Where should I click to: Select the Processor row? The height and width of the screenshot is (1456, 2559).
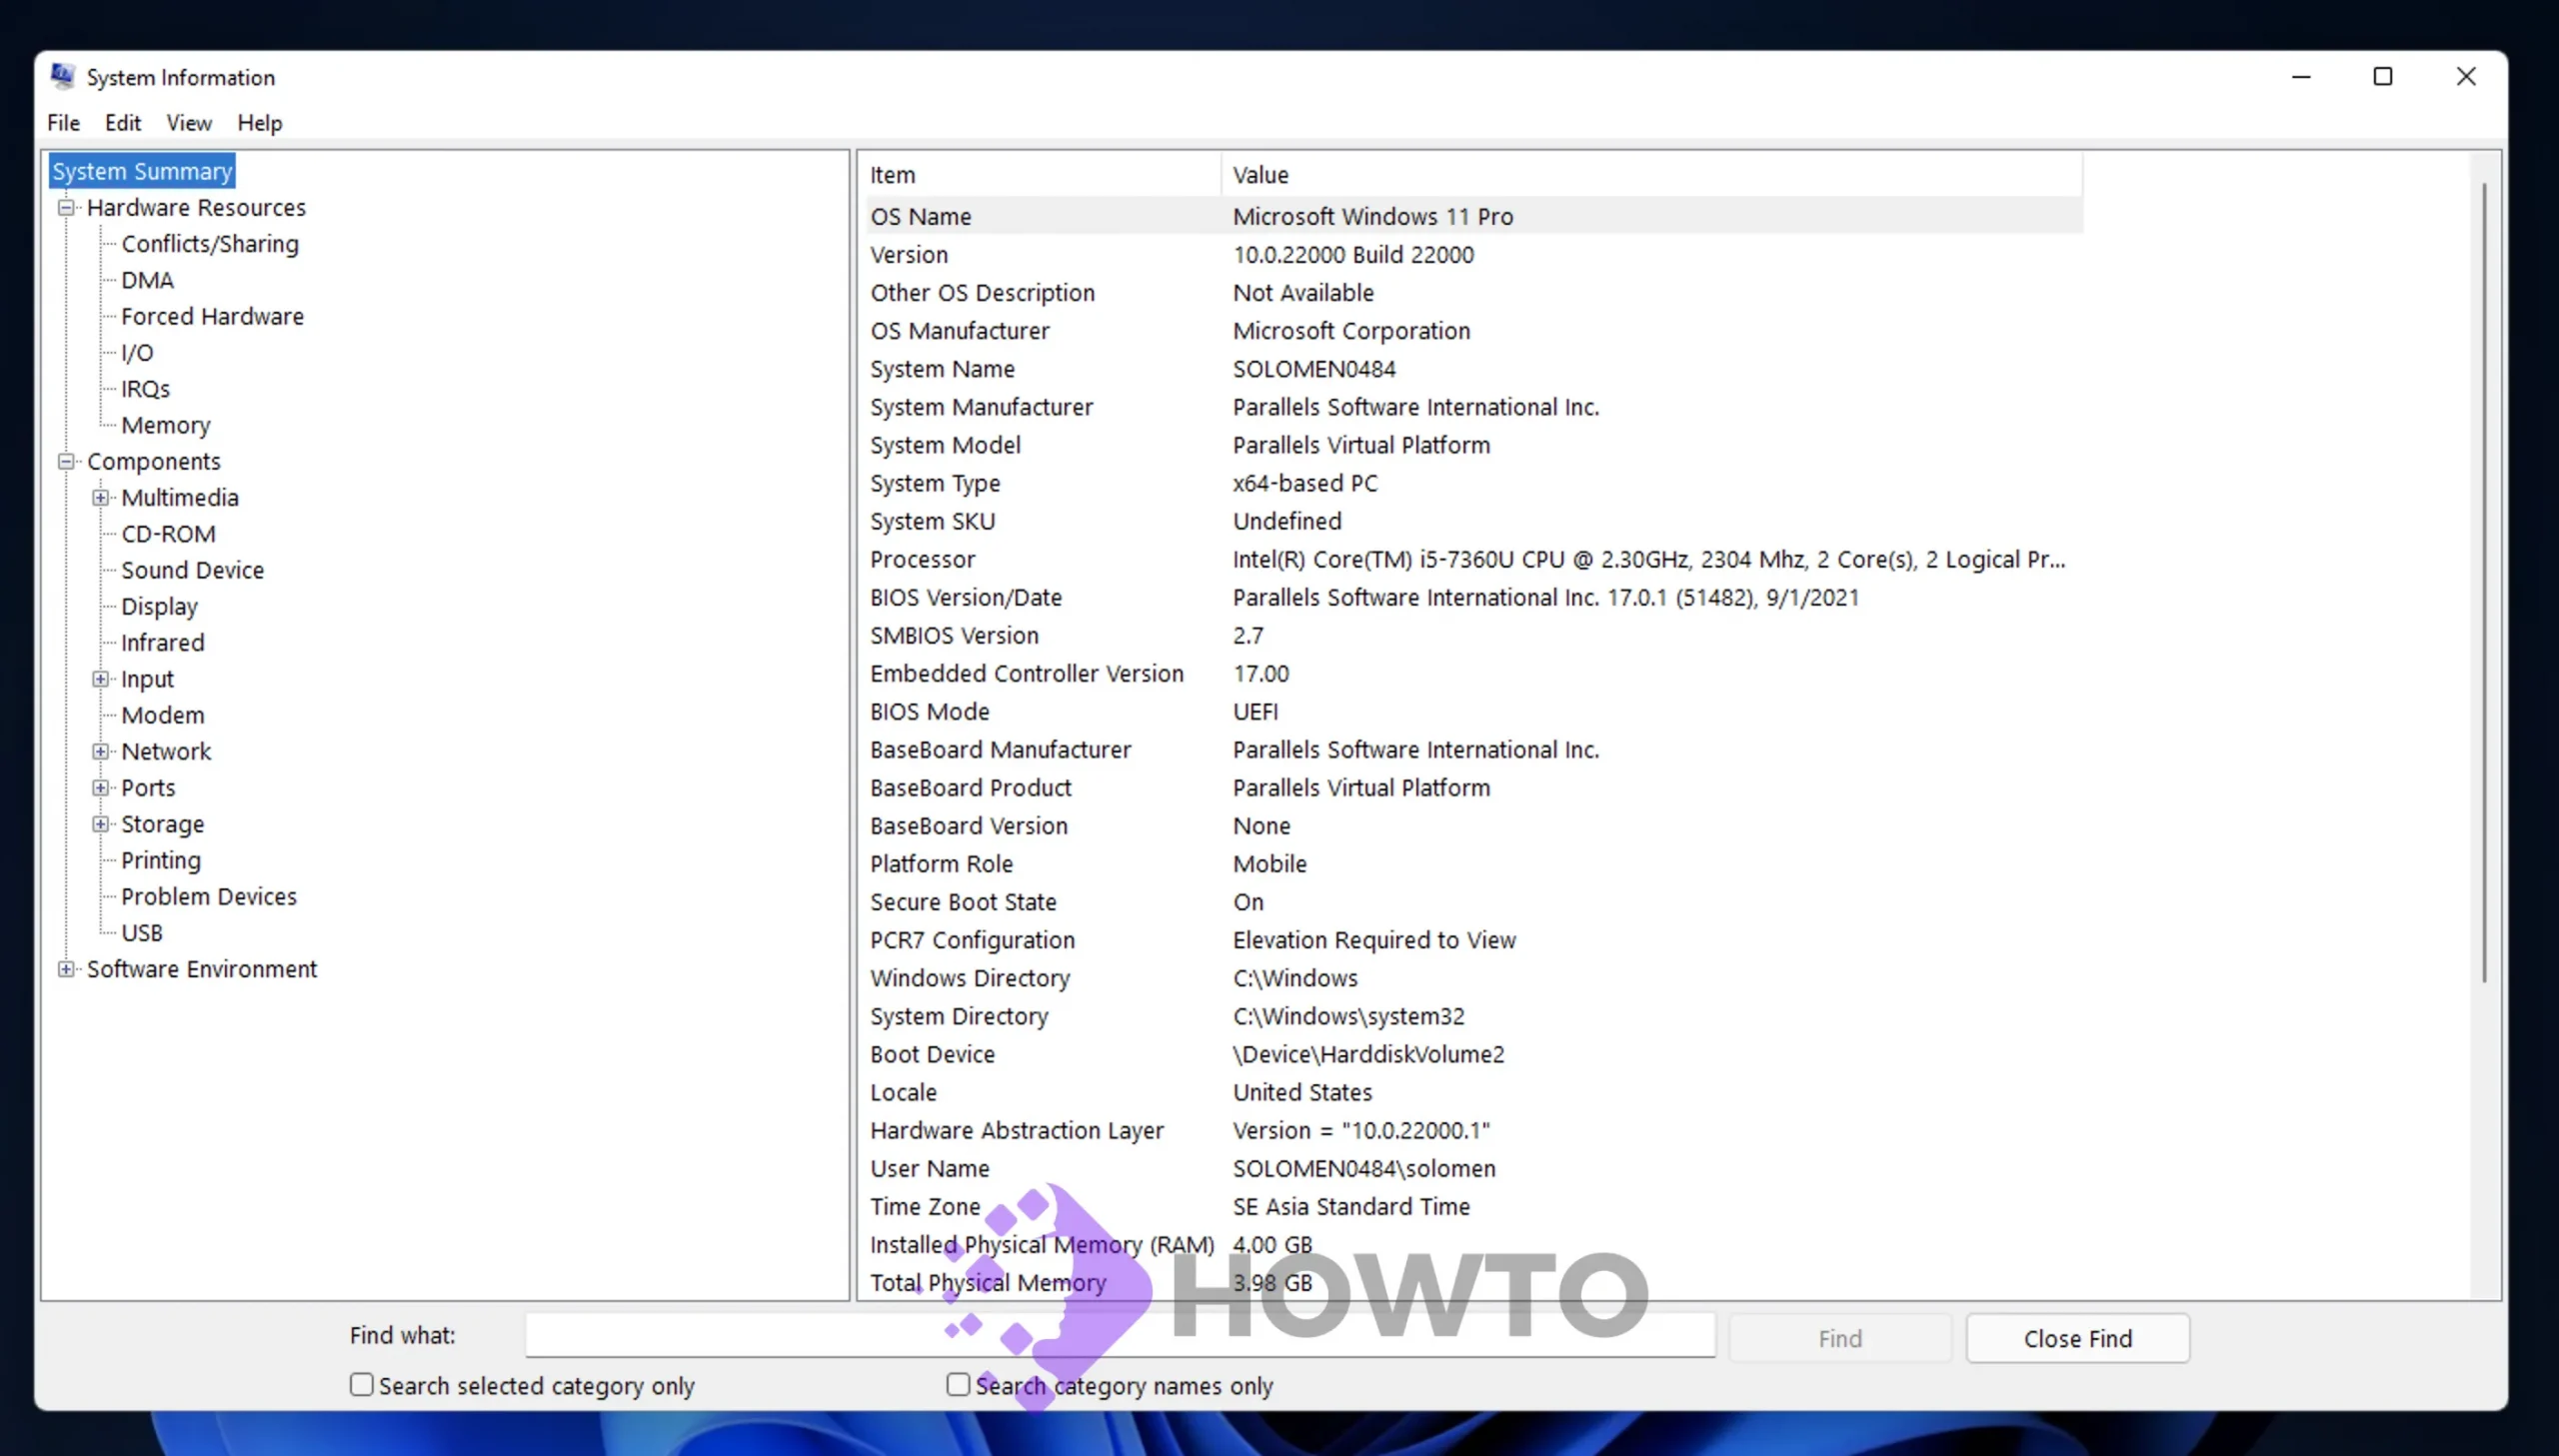1474,559
